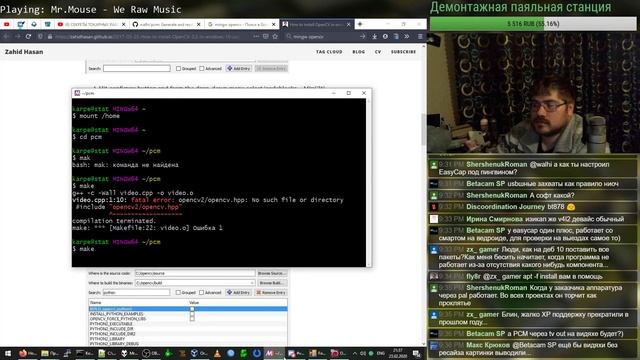Viewport: 640px width, 360px height.
Task: Close the 'How to install OpenCV' tab
Action: (x=348, y=24)
